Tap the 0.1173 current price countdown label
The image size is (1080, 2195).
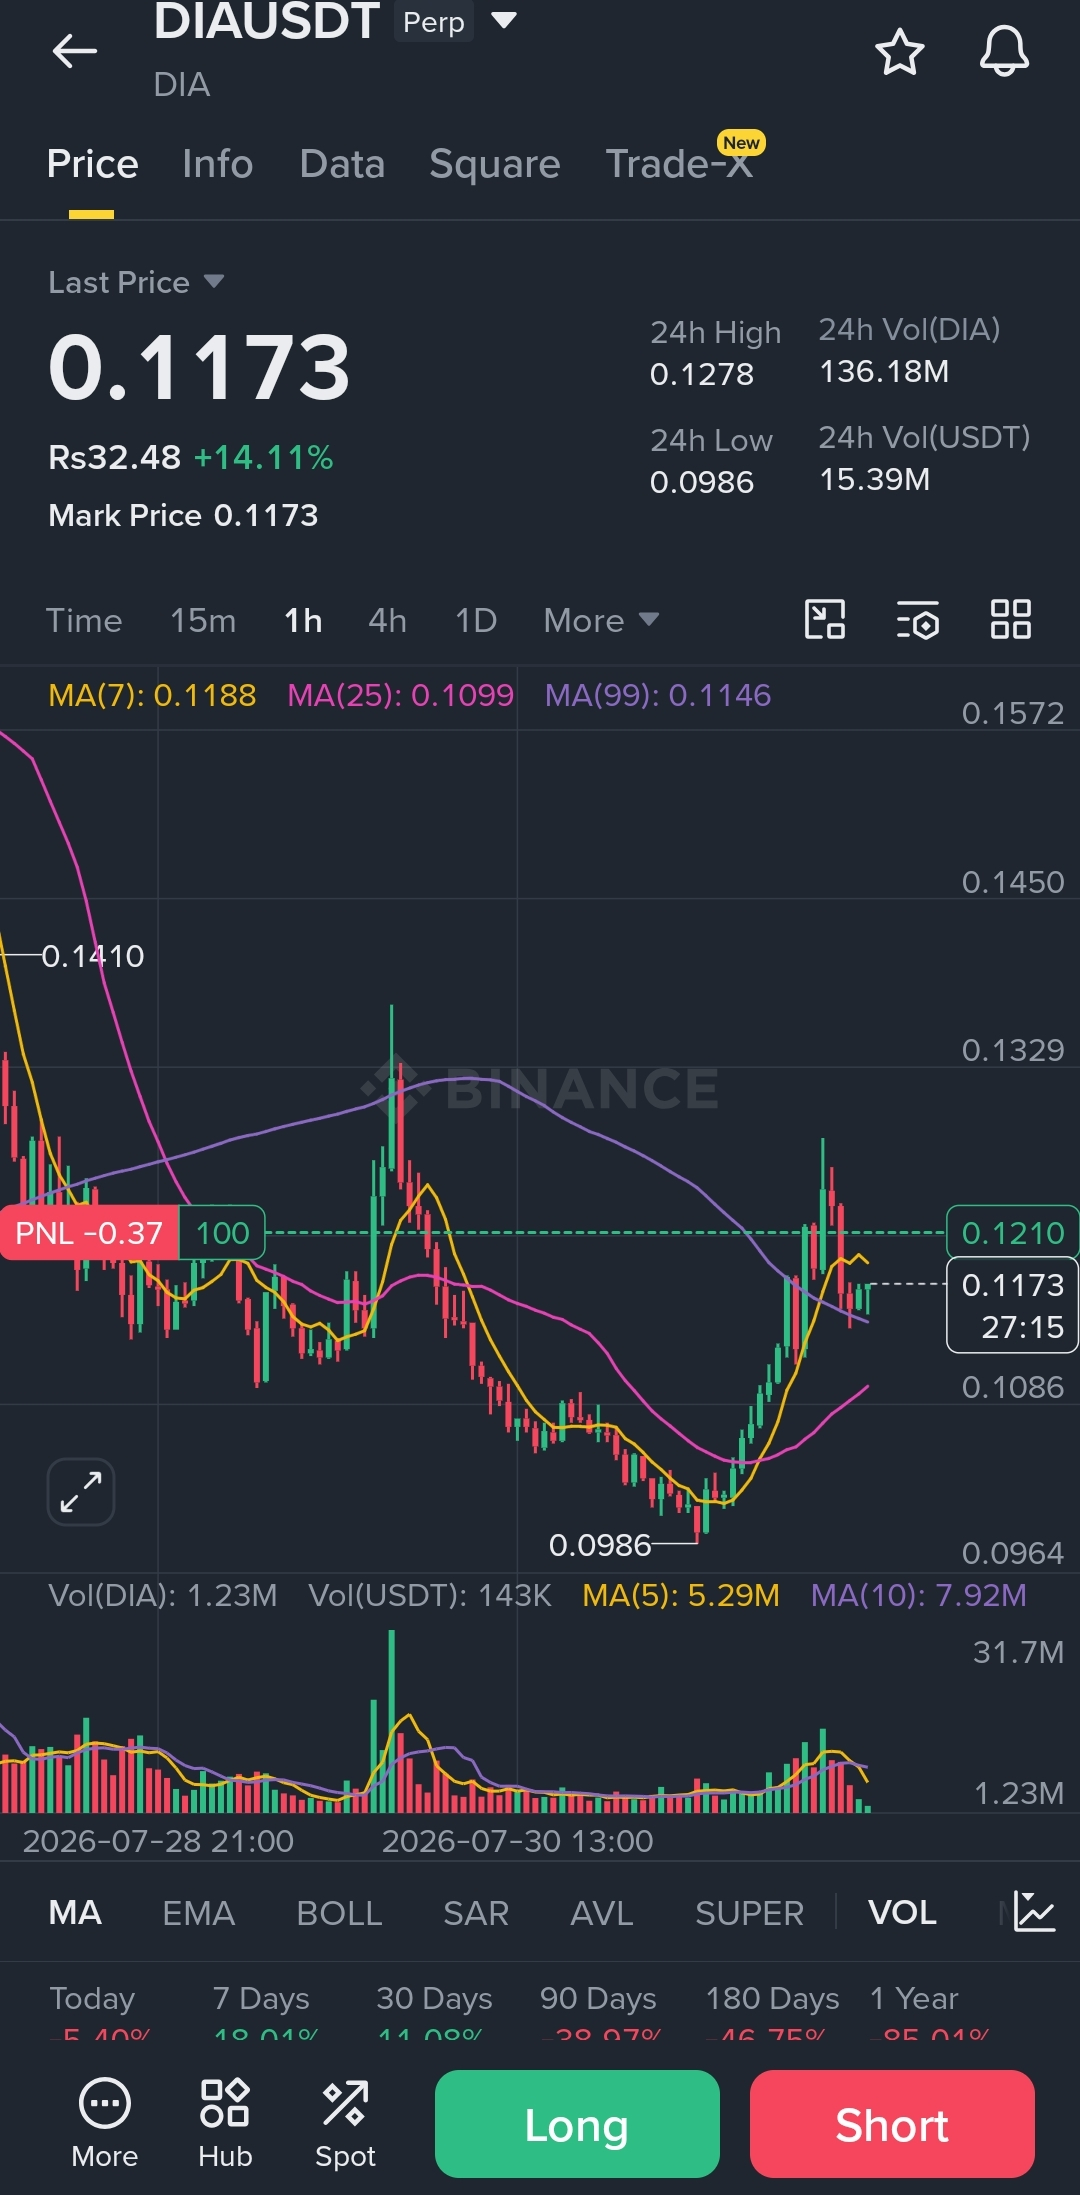point(1012,1305)
